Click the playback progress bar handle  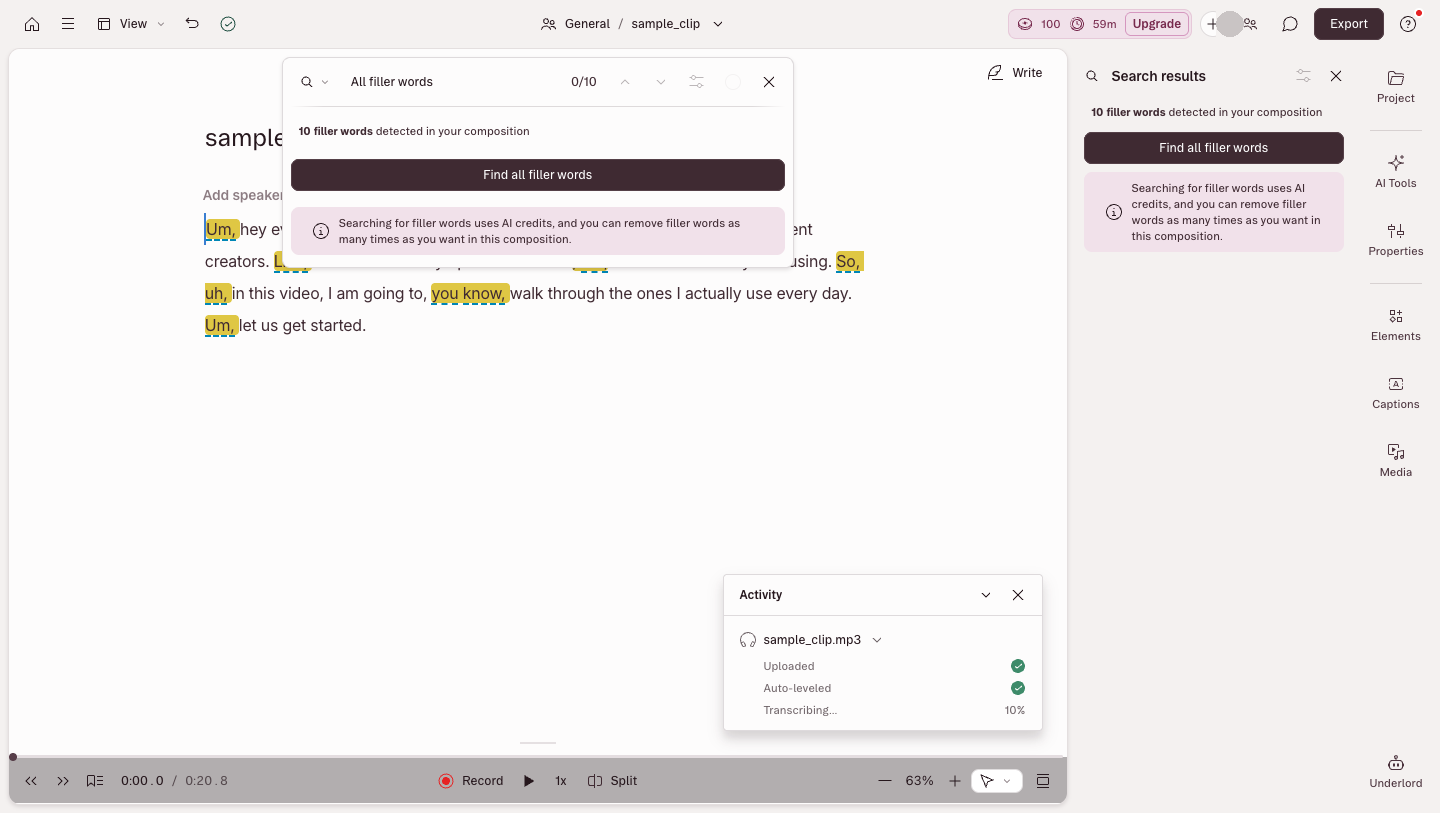pos(13,757)
